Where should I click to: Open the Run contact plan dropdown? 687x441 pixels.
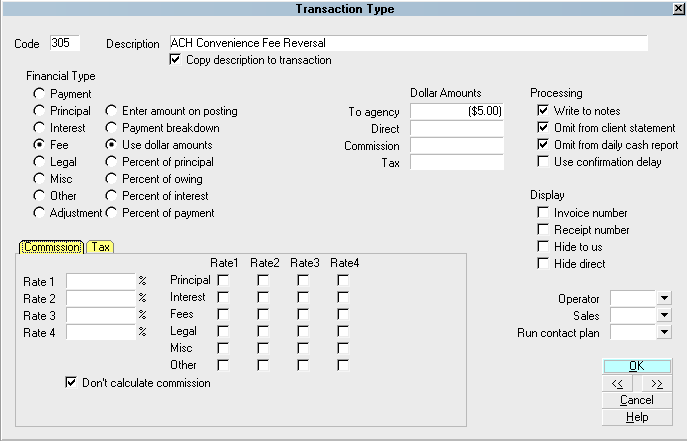click(664, 332)
